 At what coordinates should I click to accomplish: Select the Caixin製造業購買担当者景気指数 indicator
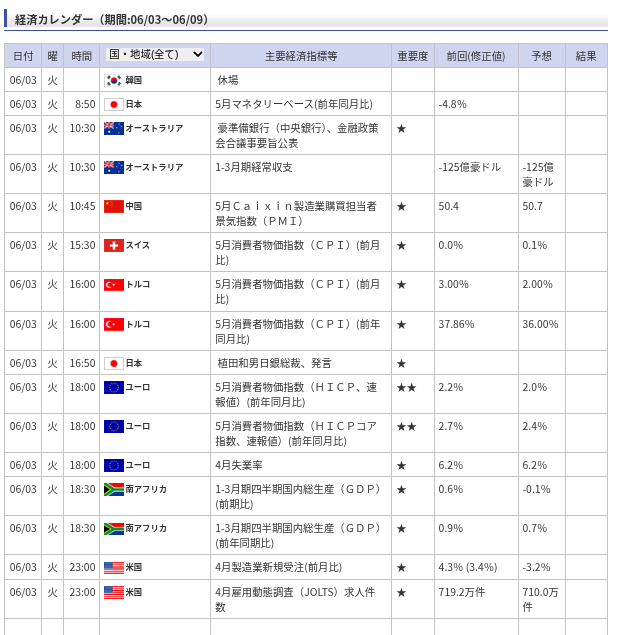point(296,214)
